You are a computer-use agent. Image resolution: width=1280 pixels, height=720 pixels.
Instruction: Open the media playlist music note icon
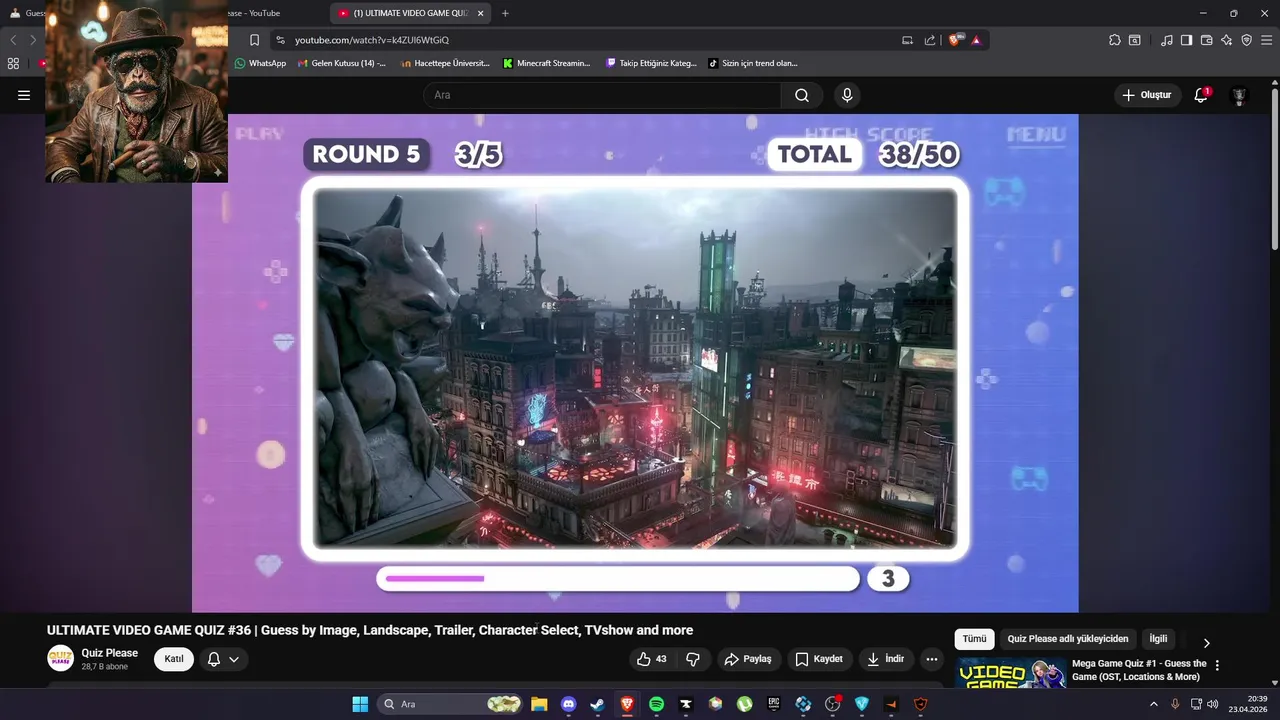tap(1167, 40)
